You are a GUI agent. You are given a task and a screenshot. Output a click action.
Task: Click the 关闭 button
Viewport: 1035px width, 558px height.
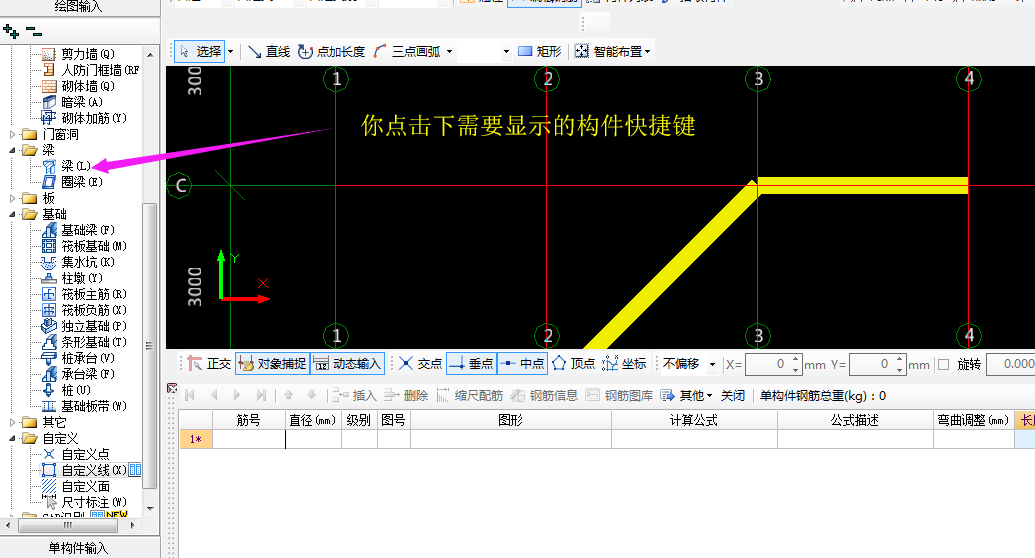(x=733, y=396)
